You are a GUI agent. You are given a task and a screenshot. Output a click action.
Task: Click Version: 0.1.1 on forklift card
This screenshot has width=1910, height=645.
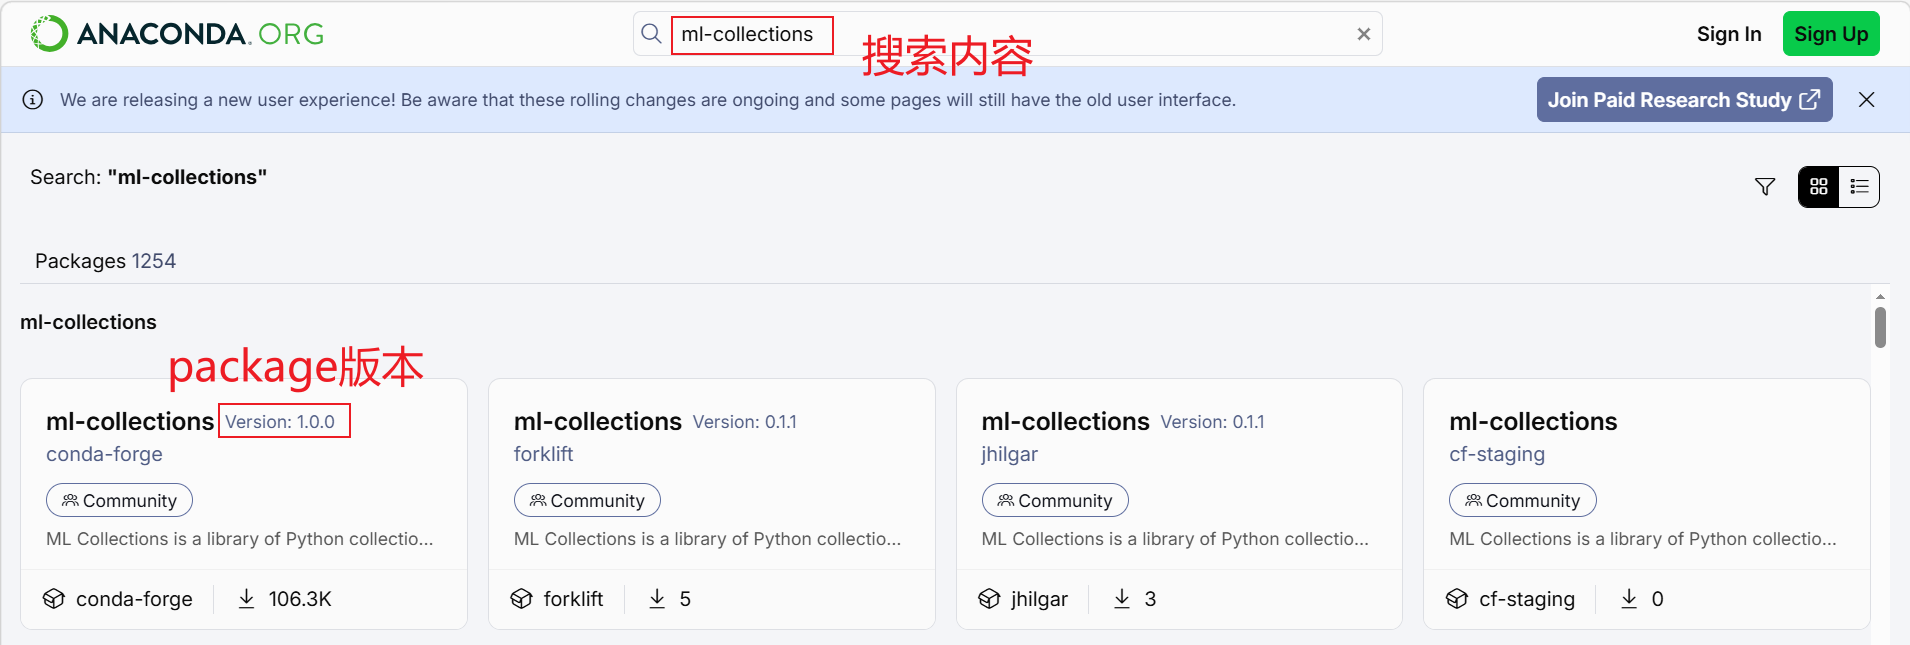(x=745, y=422)
